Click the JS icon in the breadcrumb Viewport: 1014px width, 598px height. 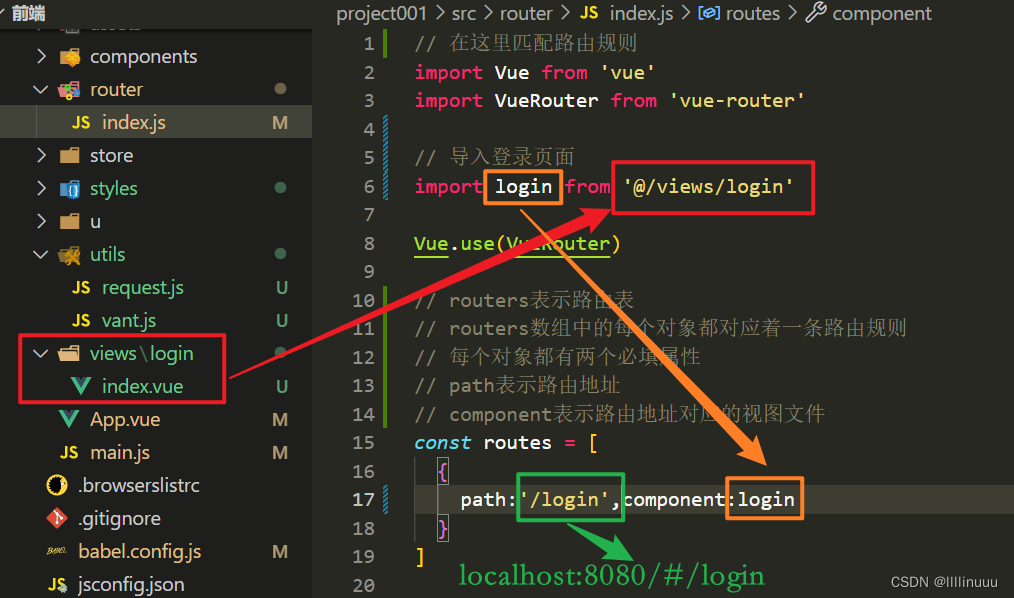click(x=588, y=13)
